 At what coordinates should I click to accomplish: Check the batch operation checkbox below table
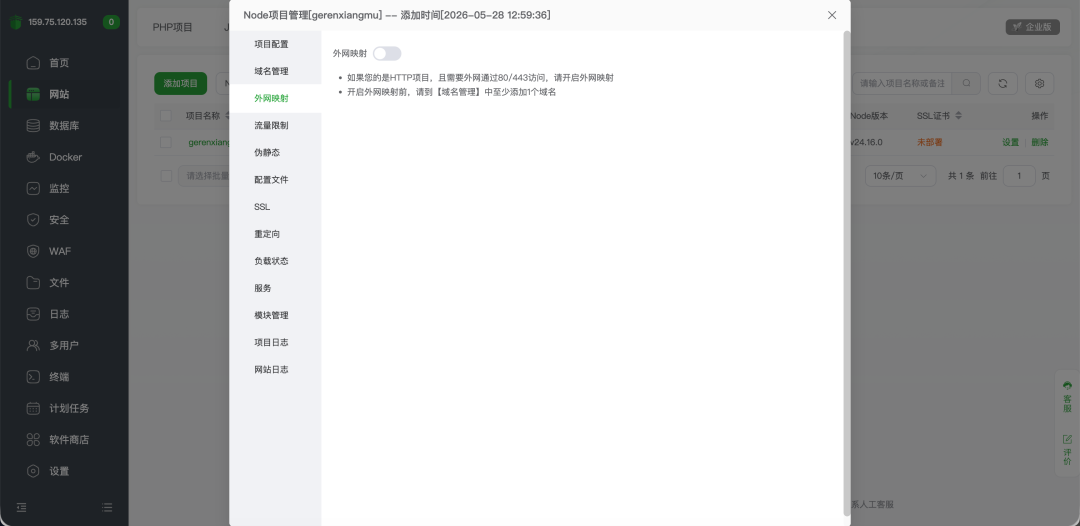pos(166,176)
